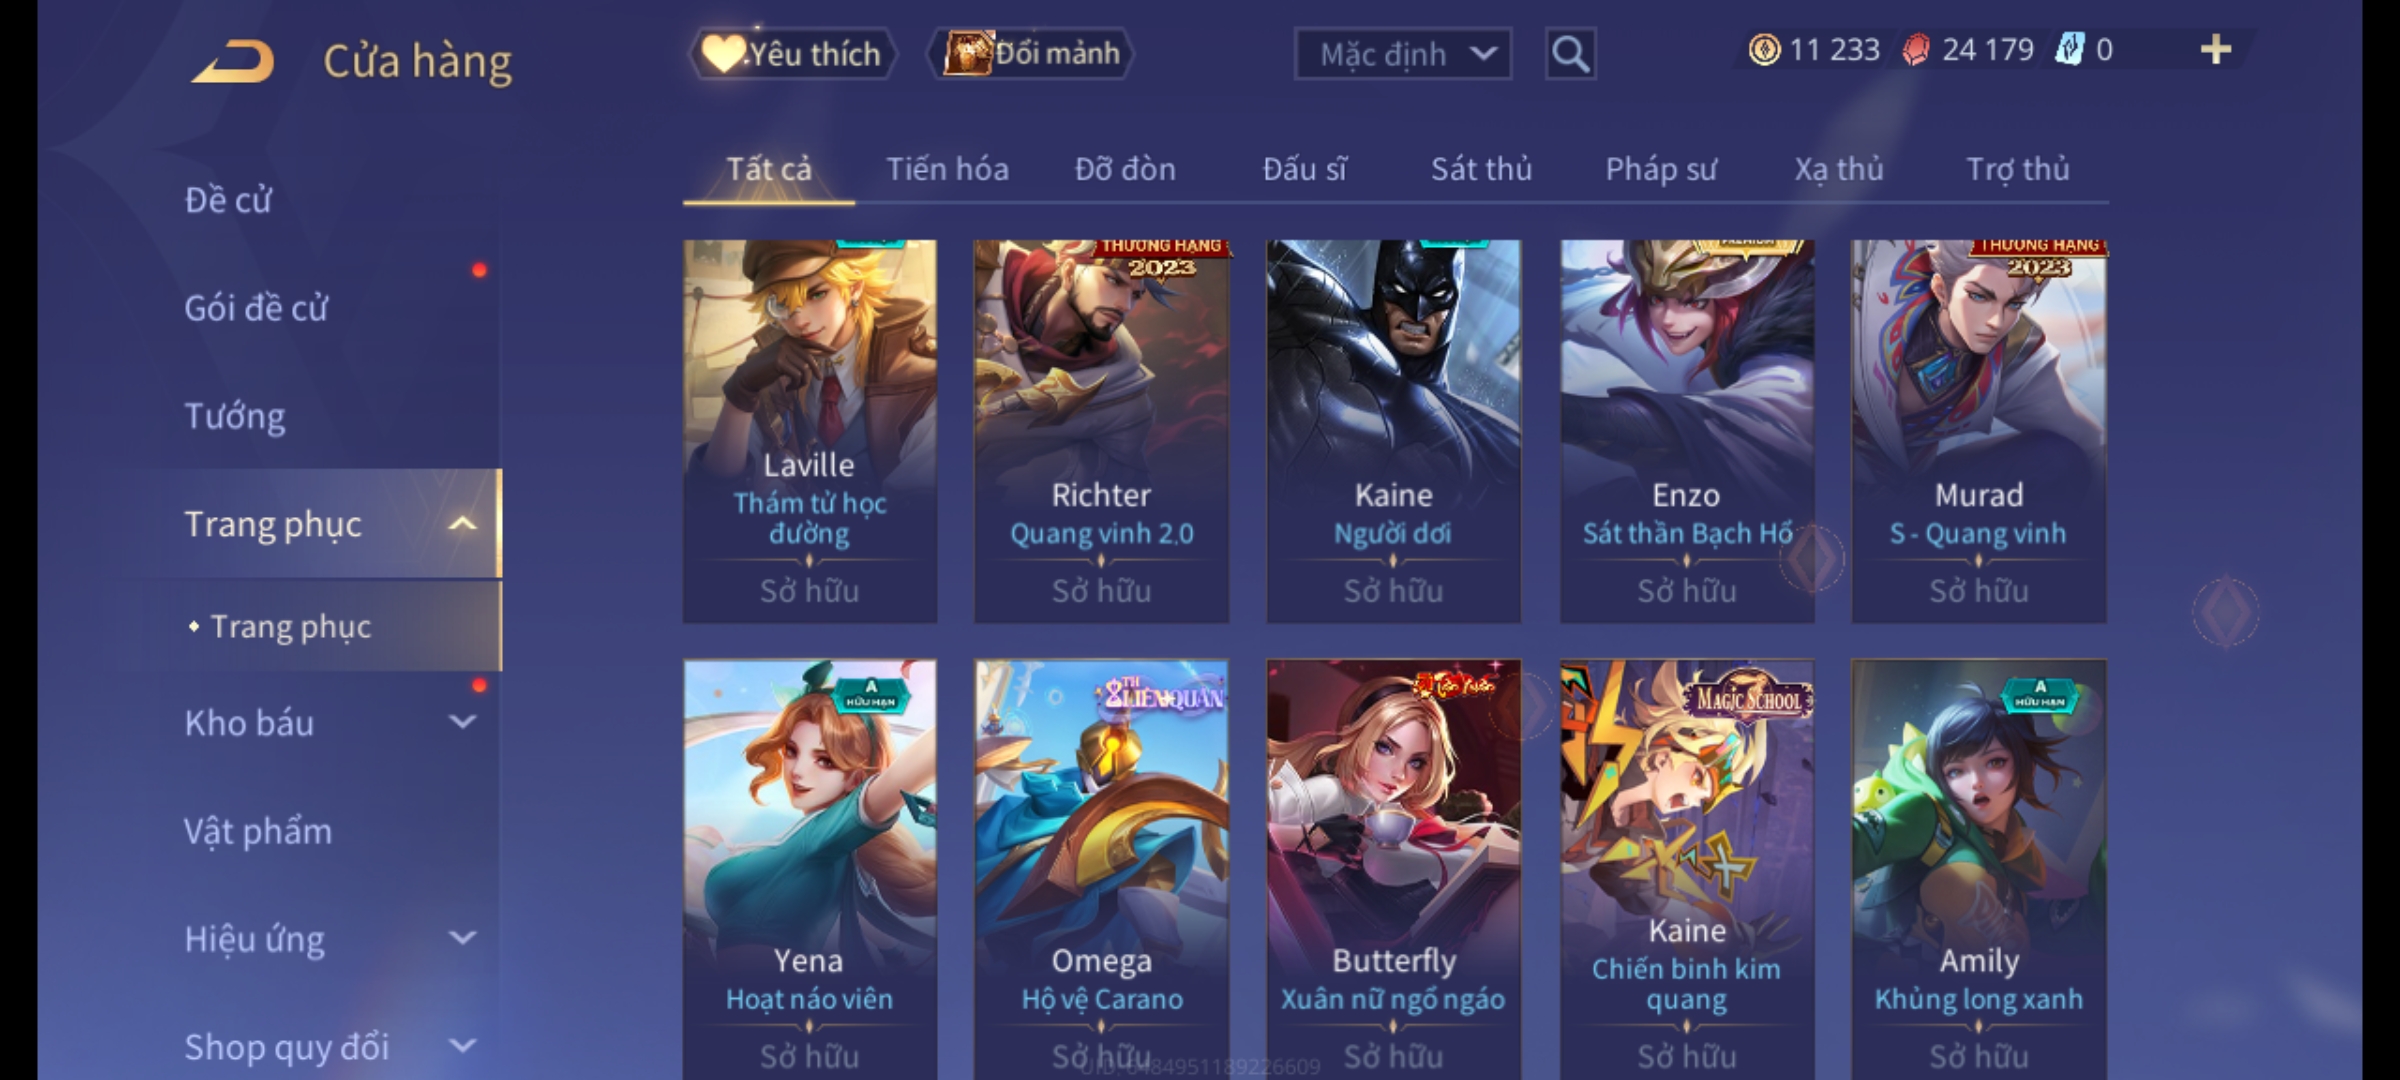Tap the plus icon to add currency
Viewport: 2400px width, 1080px height.
pyautogui.click(x=2216, y=50)
